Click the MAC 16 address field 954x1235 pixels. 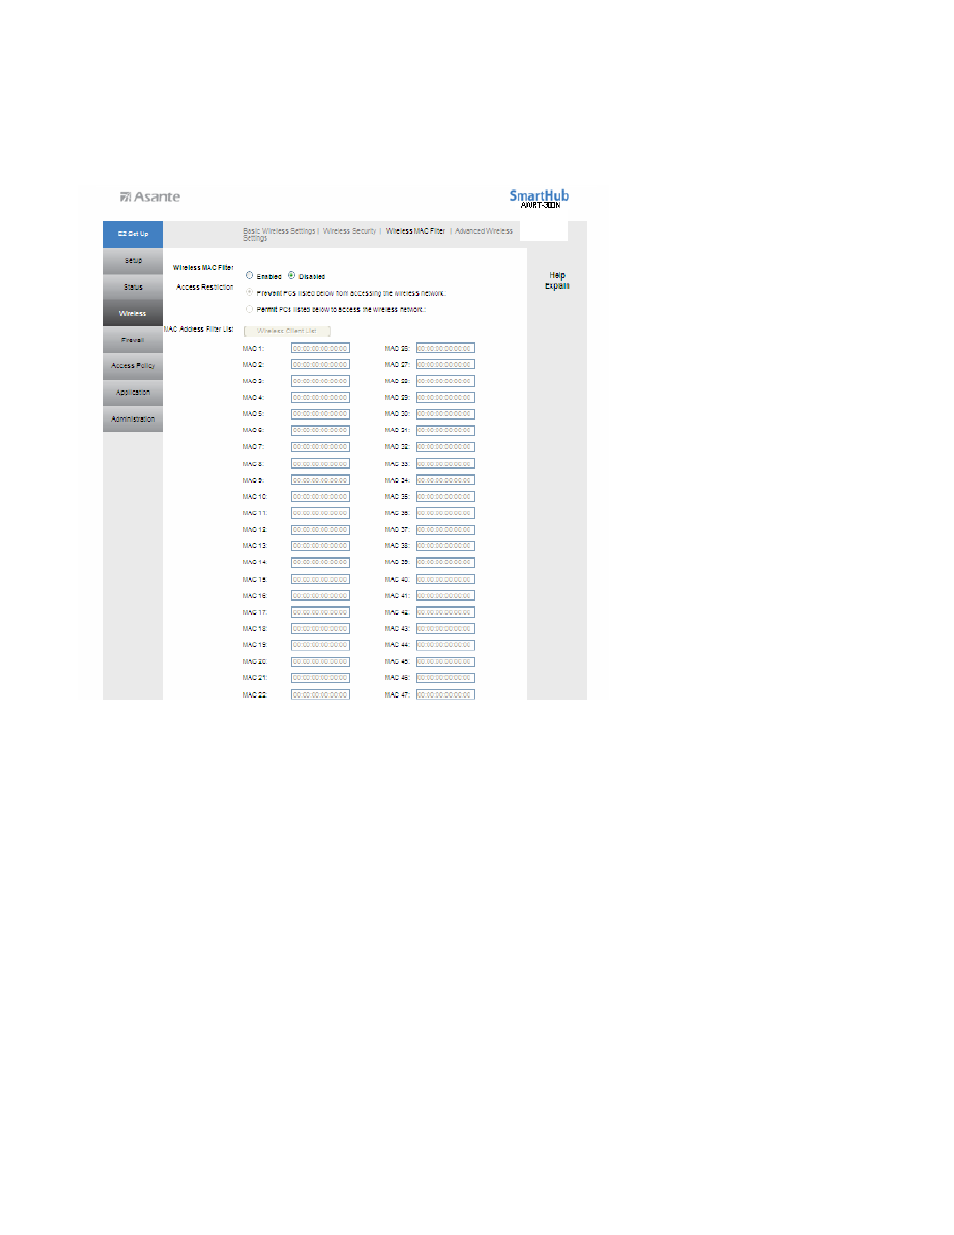point(320,596)
